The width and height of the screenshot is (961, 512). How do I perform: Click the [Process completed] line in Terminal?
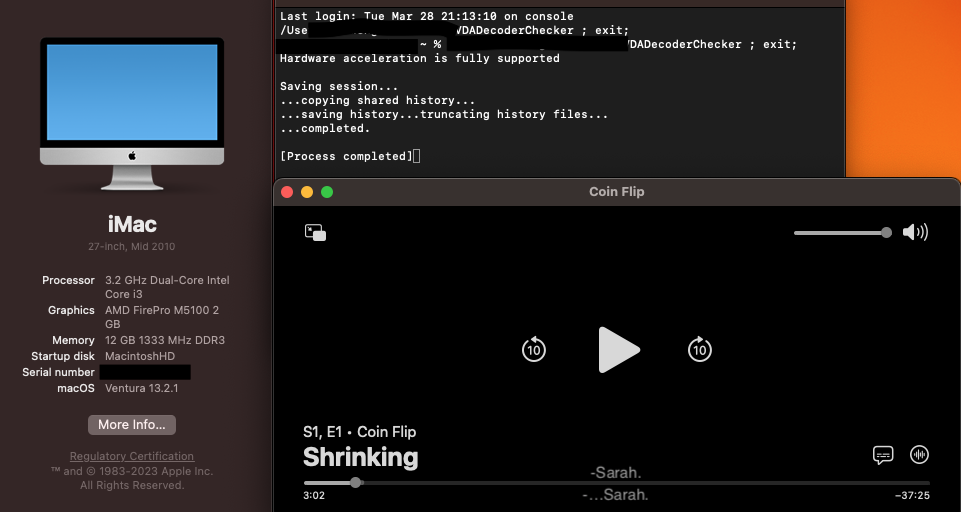(x=347, y=156)
